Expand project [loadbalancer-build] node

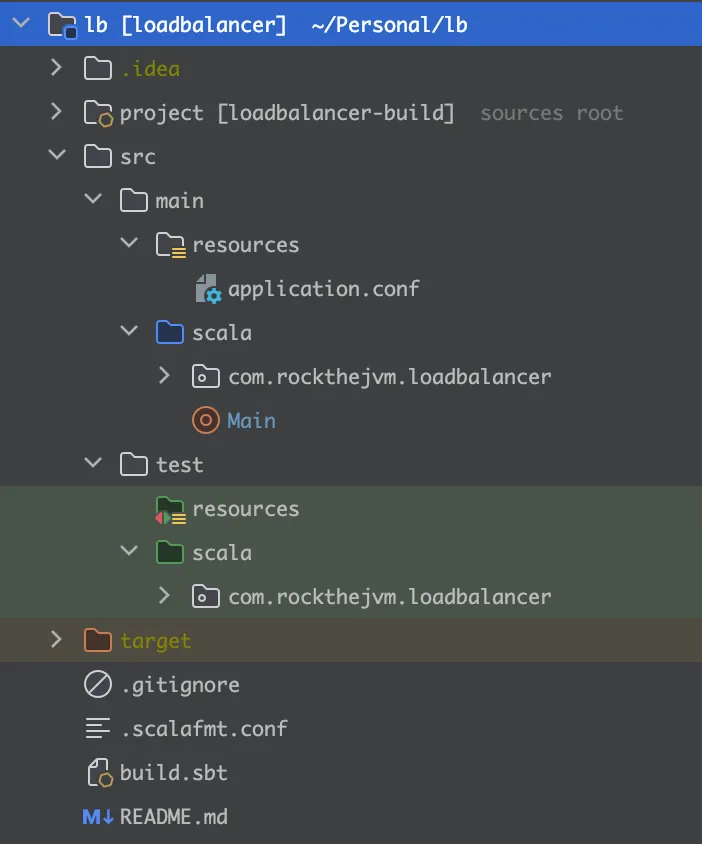pyautogui.click(x=57, y=112)
